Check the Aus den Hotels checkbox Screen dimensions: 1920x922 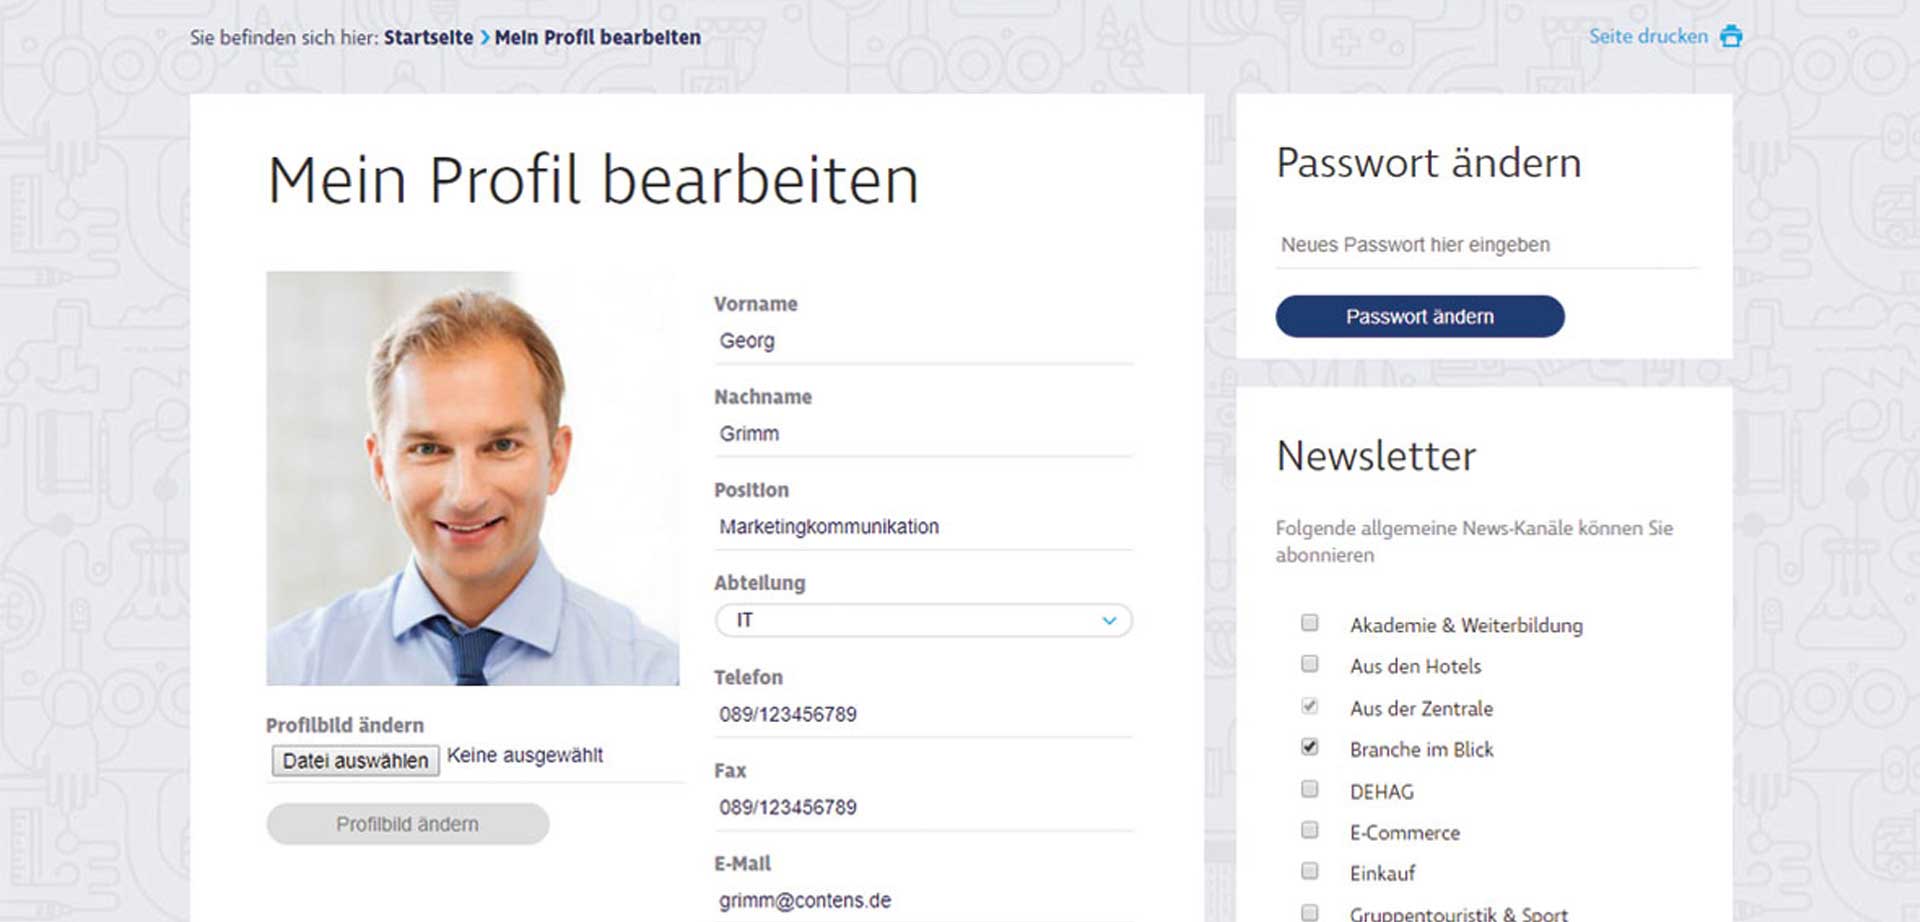click(x=1309, y=664)
